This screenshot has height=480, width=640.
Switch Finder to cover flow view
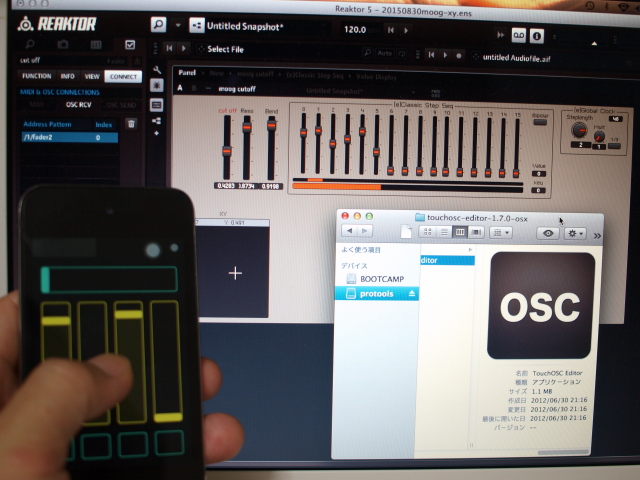(x=476, y=233)
